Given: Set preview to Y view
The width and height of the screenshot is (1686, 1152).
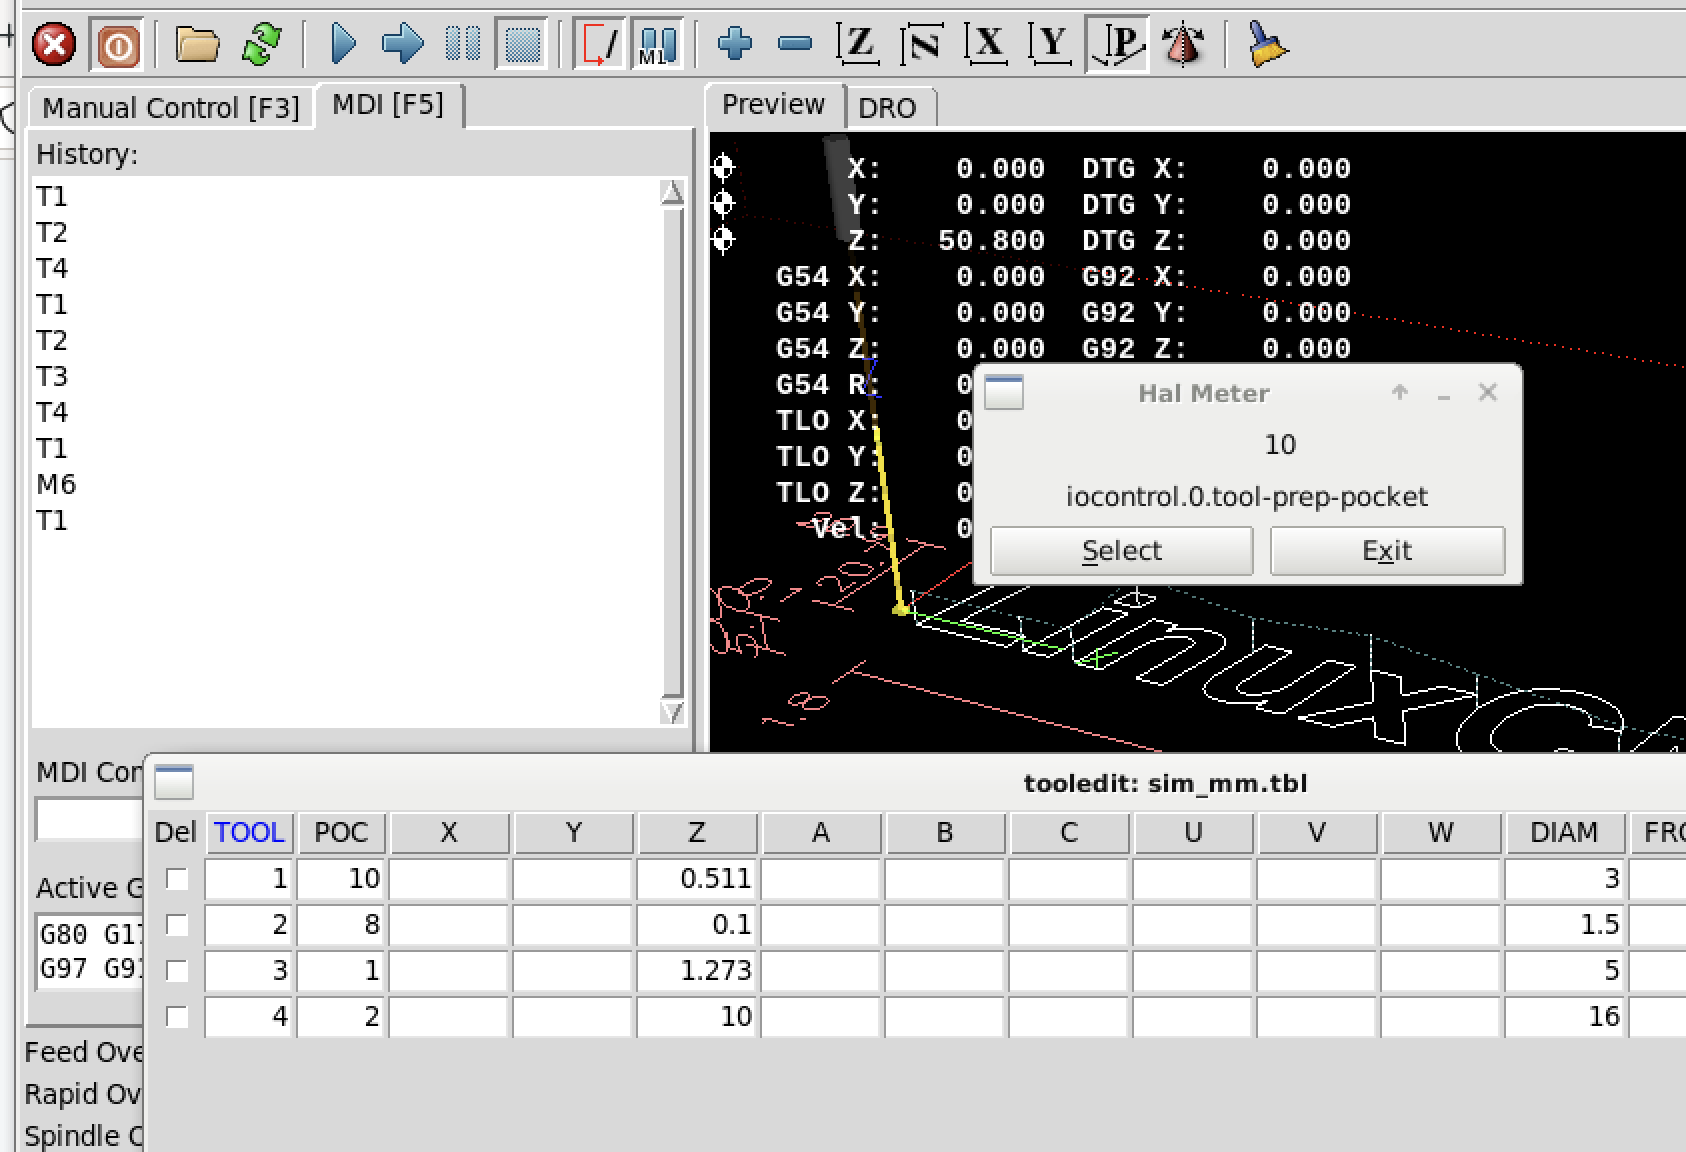Looking at the screenshot, I should coord(1050,45).
